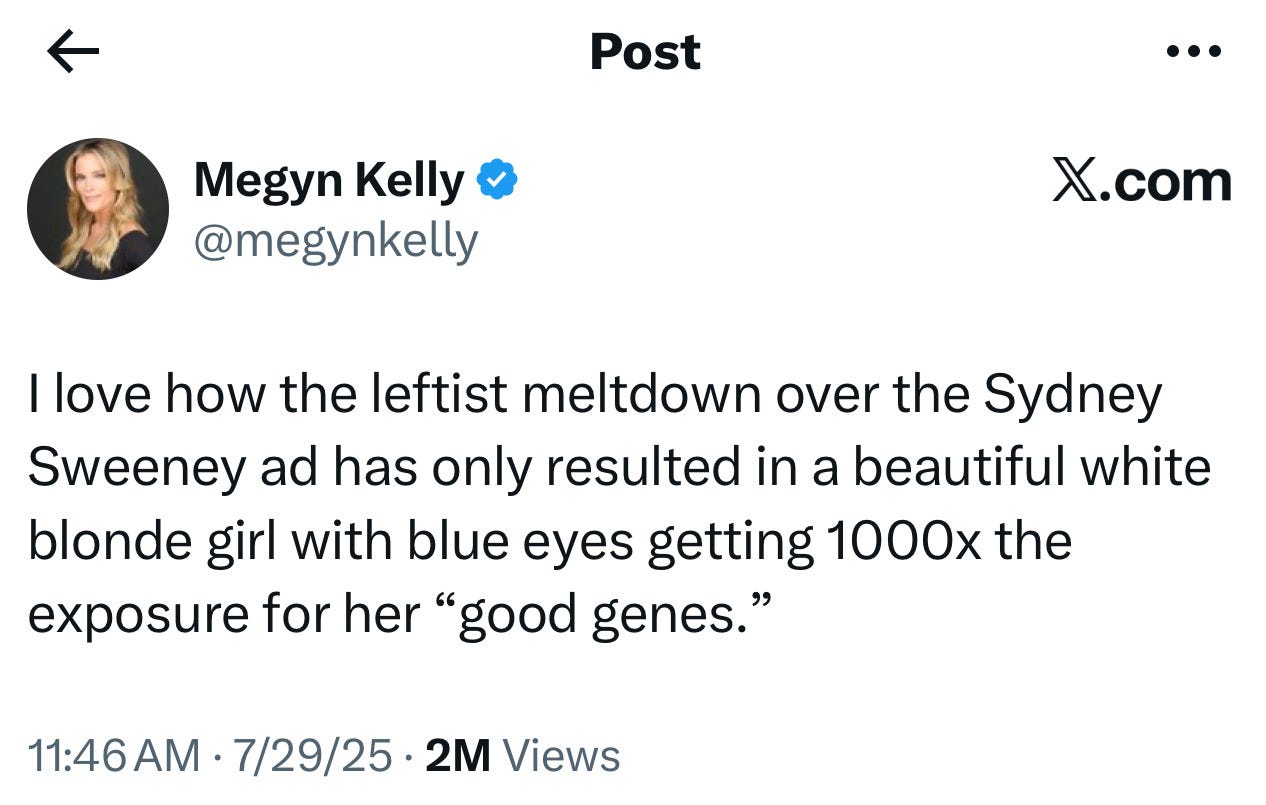Click the 7/29/25 post date

click(310, 756)
